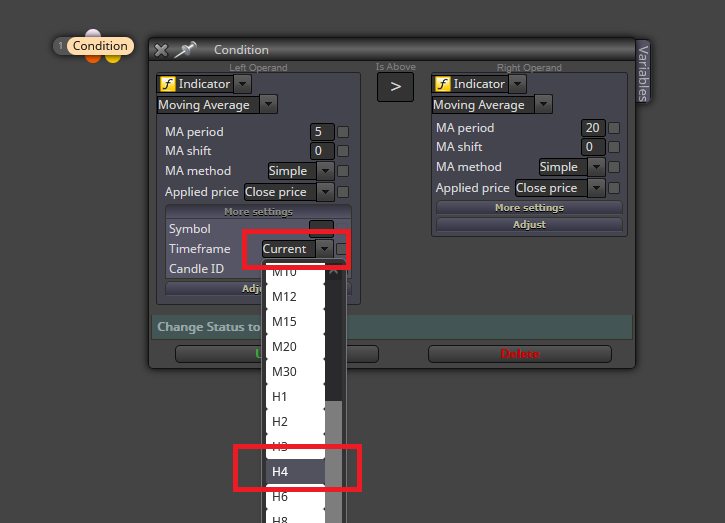
Task: Select M12 in timeframe list
Action: pos(295,297)
